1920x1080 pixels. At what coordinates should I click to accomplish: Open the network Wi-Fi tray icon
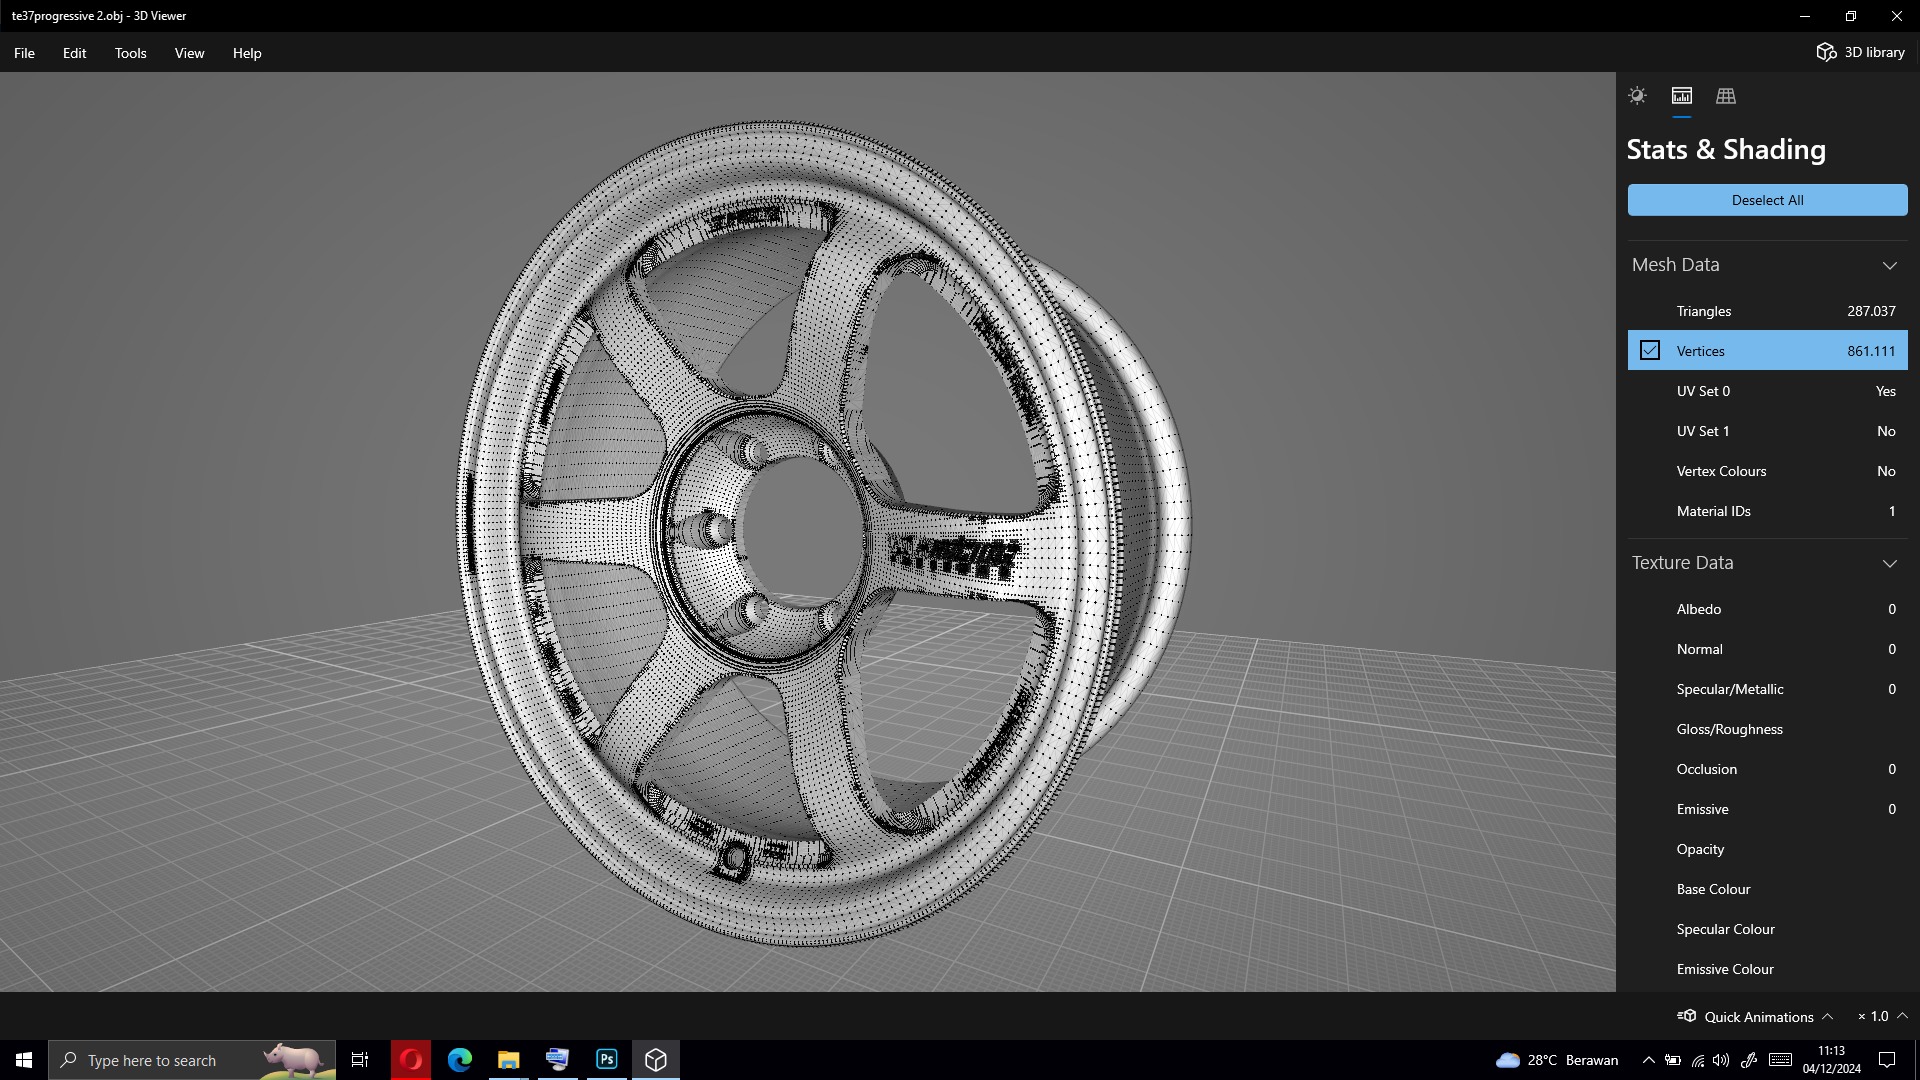(1697, 1060)
